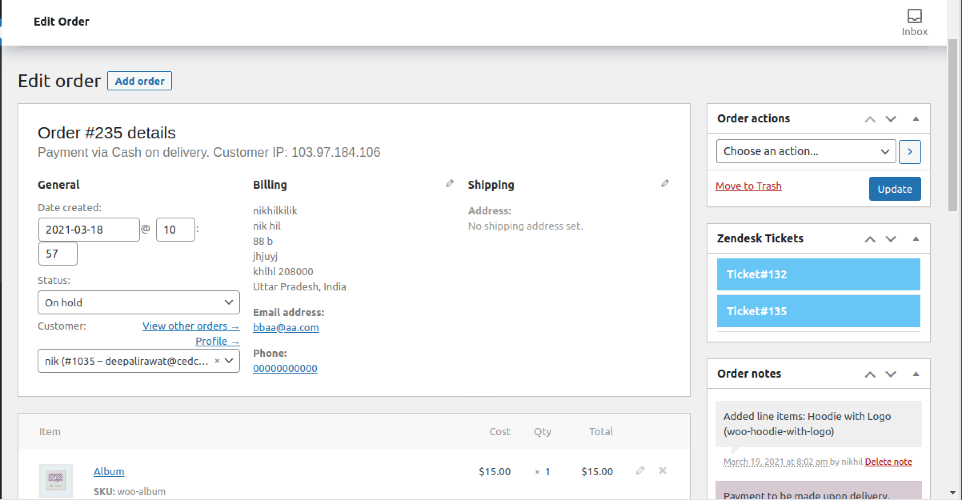Image resolution: width=962 pixels, height=500 pixels.
Task: Open View other orders link
Action: click(x=191, y=326)
